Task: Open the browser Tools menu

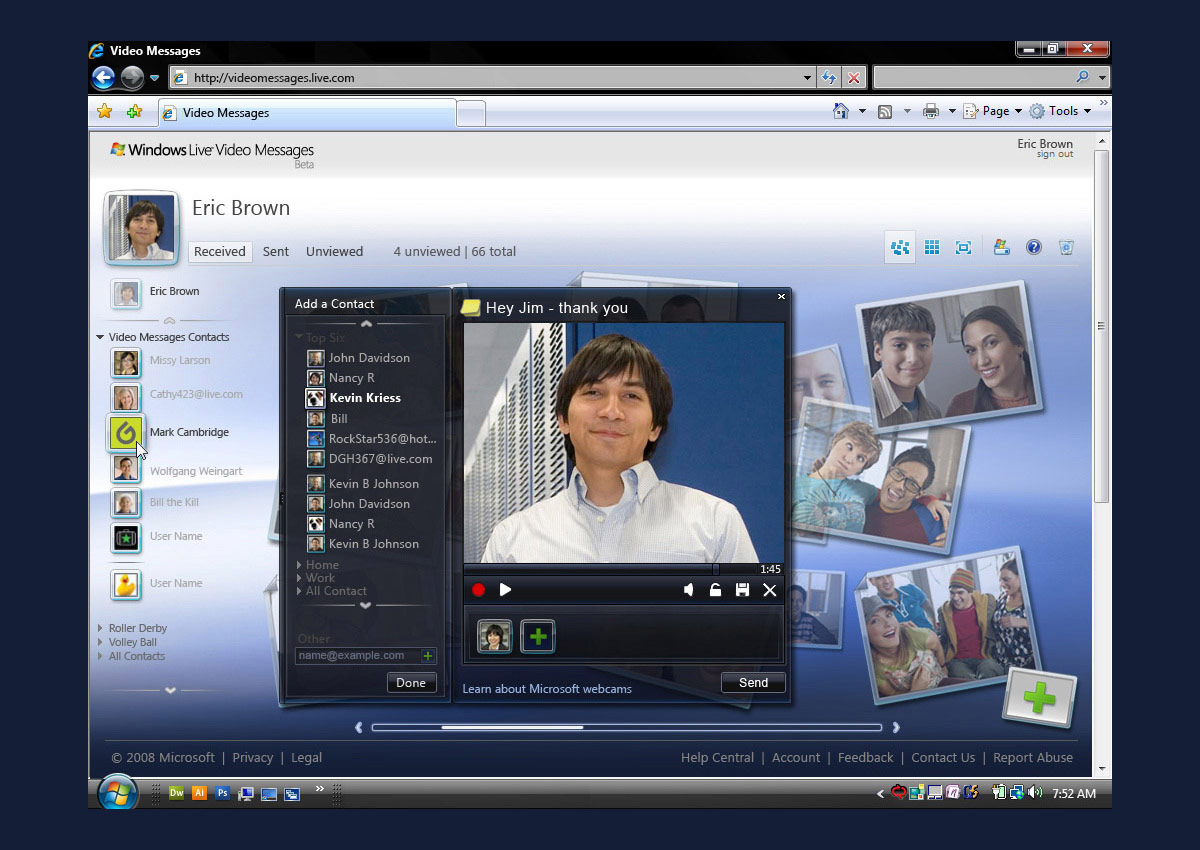Action: (1060, 111)
